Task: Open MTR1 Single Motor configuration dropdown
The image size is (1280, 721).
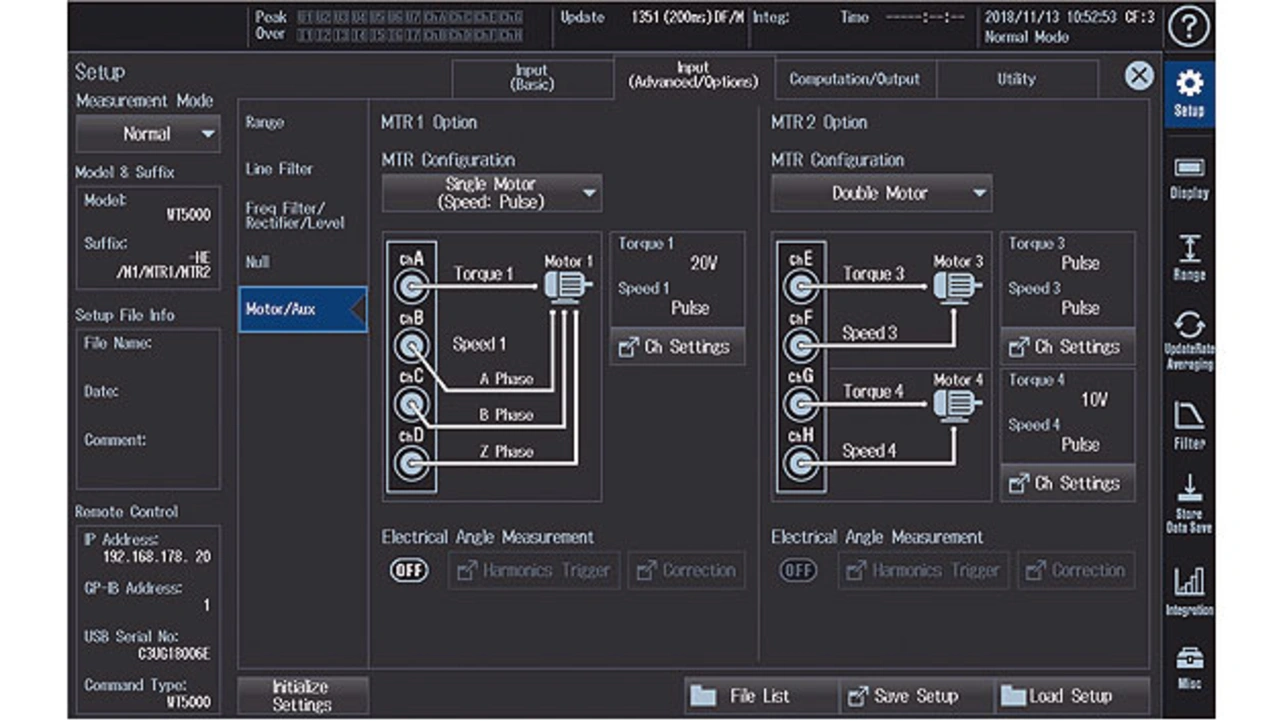Action: [x=491, y=193]
